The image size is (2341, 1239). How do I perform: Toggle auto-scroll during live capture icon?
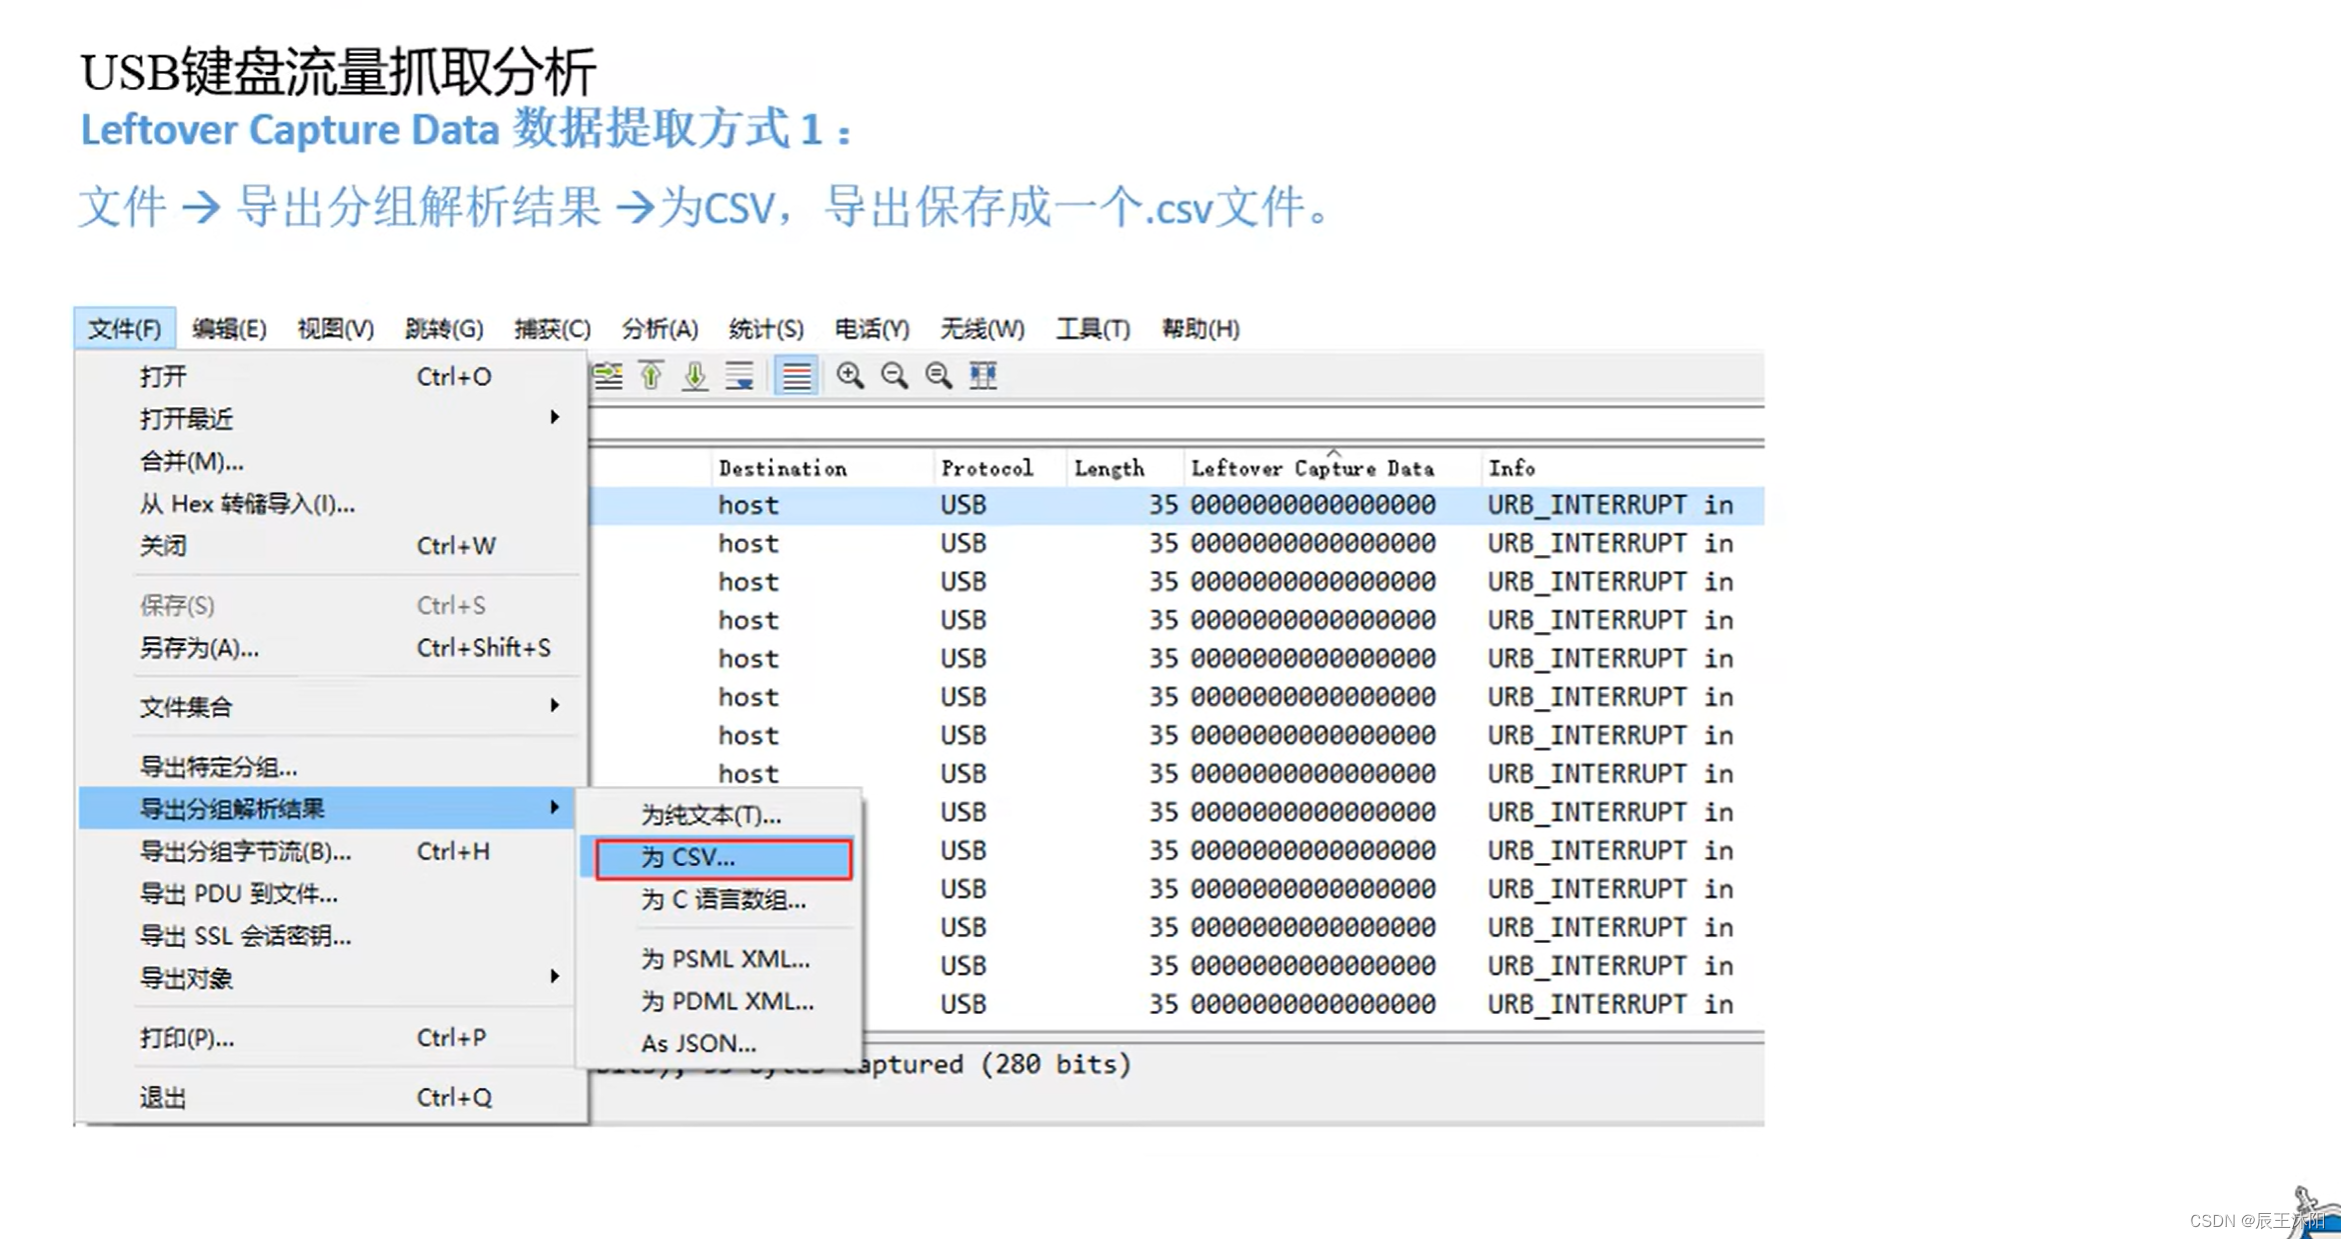tap(740, 376)
